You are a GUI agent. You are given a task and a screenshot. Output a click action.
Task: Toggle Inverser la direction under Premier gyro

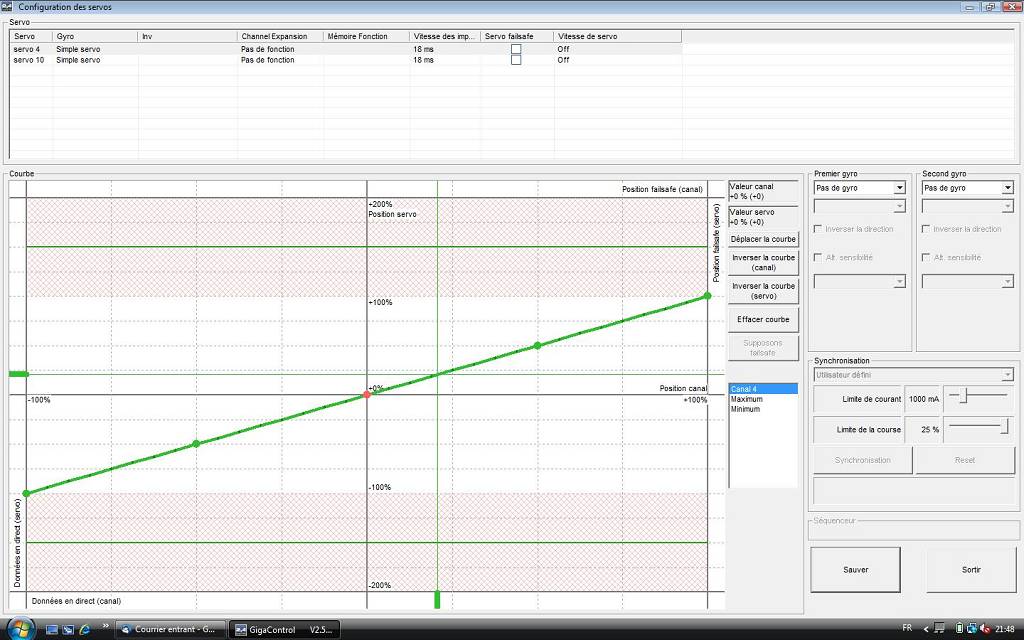coord(818,229)
